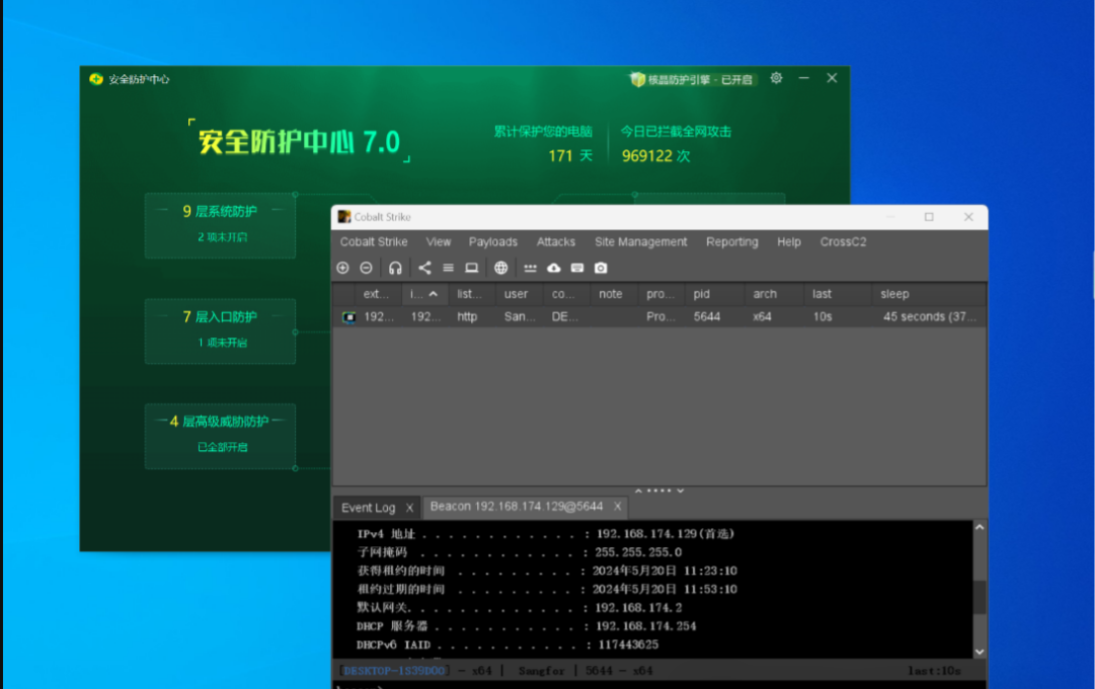Open the Reporting menu

click(732, 242)
